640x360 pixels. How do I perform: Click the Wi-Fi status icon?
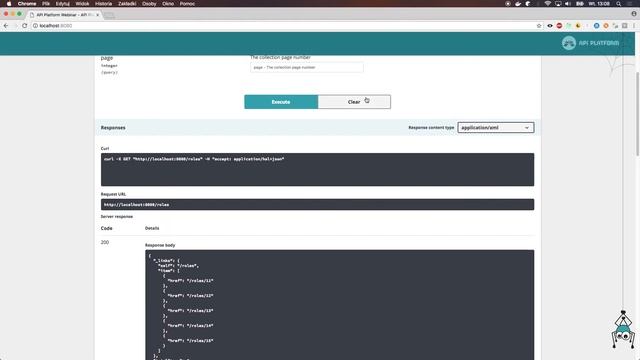click(548, 4)
